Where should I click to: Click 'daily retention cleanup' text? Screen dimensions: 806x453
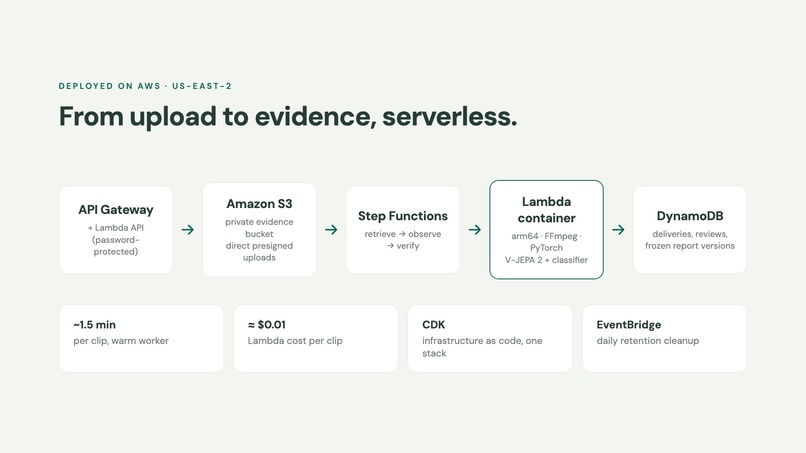click(x=648, y=340)
